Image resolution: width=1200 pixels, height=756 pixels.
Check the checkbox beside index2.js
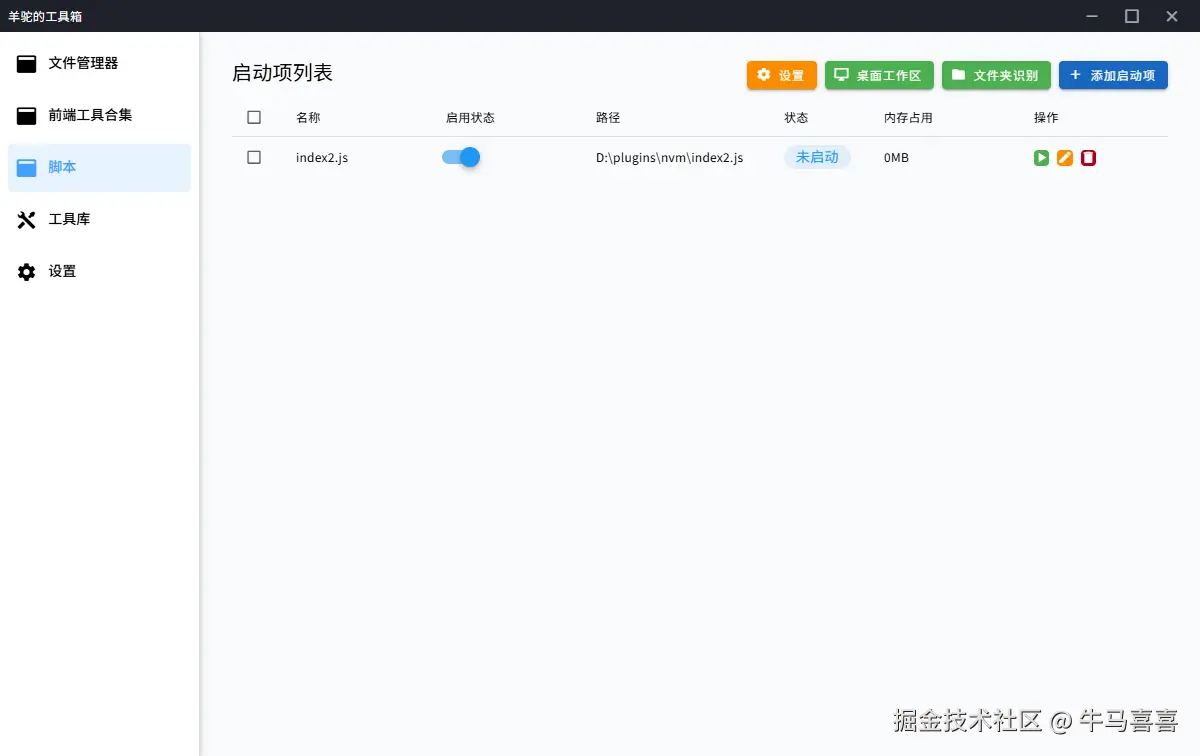click(253, 157)
